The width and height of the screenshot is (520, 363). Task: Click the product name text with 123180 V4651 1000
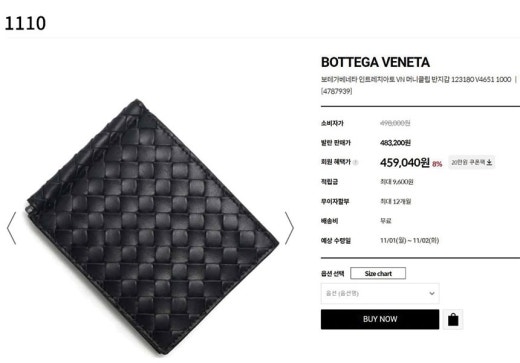(416, 79)
